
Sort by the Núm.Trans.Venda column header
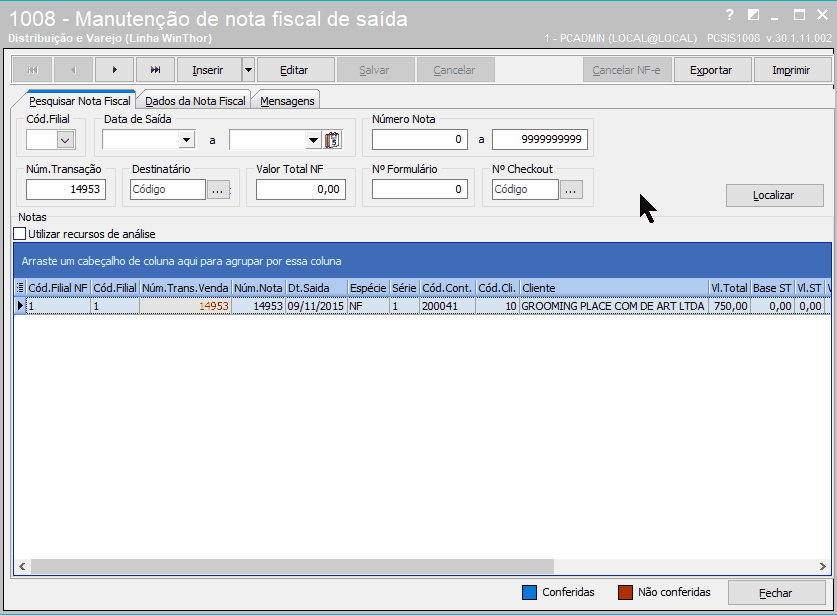pyautogui.click(x=185, y=288)
